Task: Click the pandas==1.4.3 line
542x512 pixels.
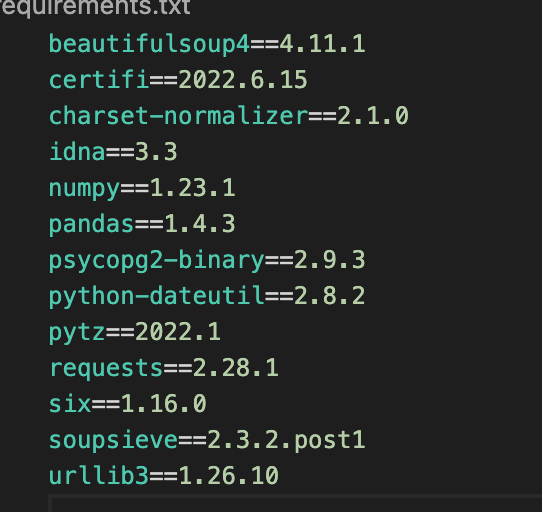Action: (142, 224)
